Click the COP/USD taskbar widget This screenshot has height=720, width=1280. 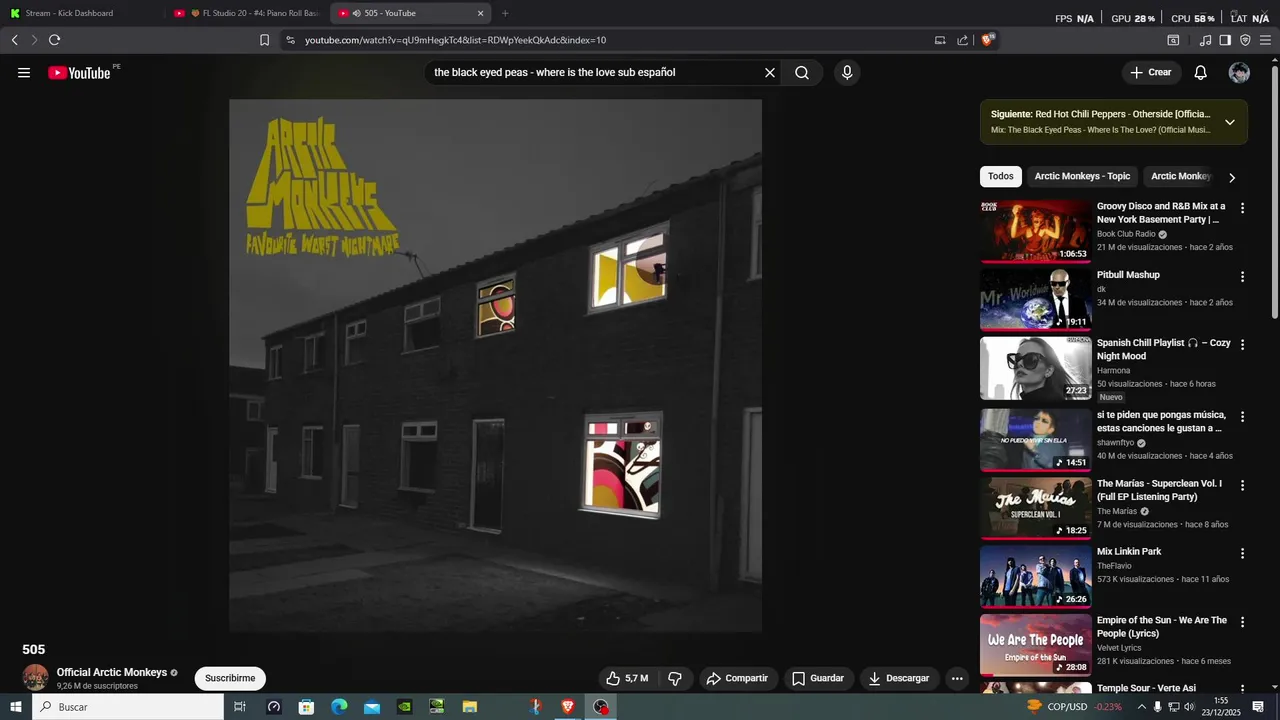(1074, 707)
